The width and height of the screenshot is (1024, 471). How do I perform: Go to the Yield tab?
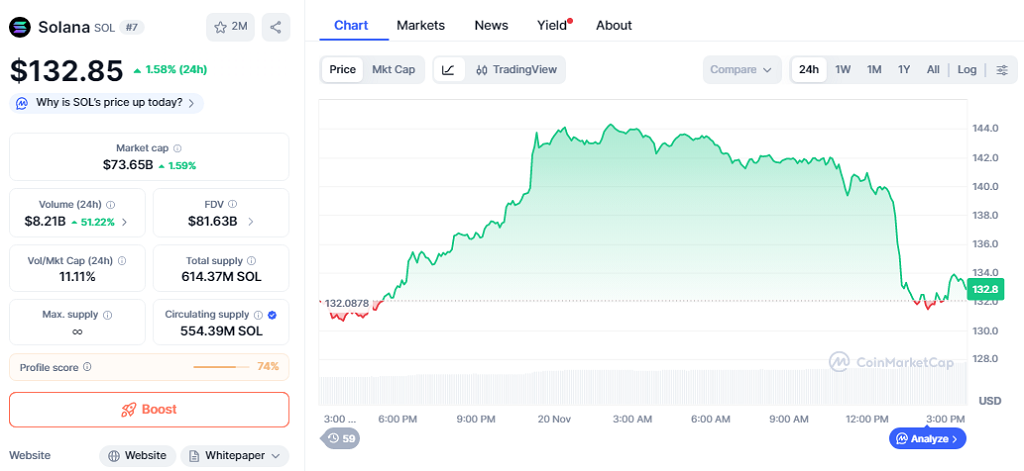tap(552, 25)
